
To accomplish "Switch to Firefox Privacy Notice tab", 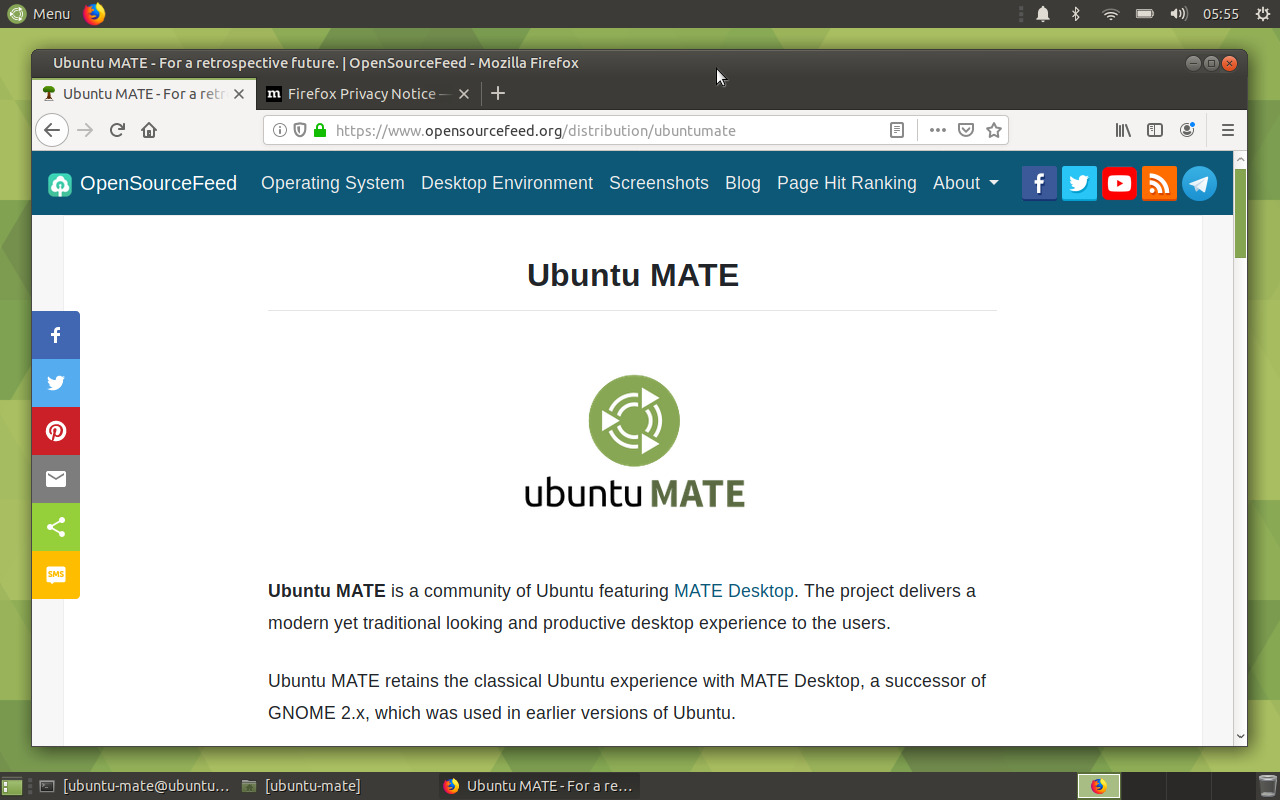I will click(x=368, y=94).
